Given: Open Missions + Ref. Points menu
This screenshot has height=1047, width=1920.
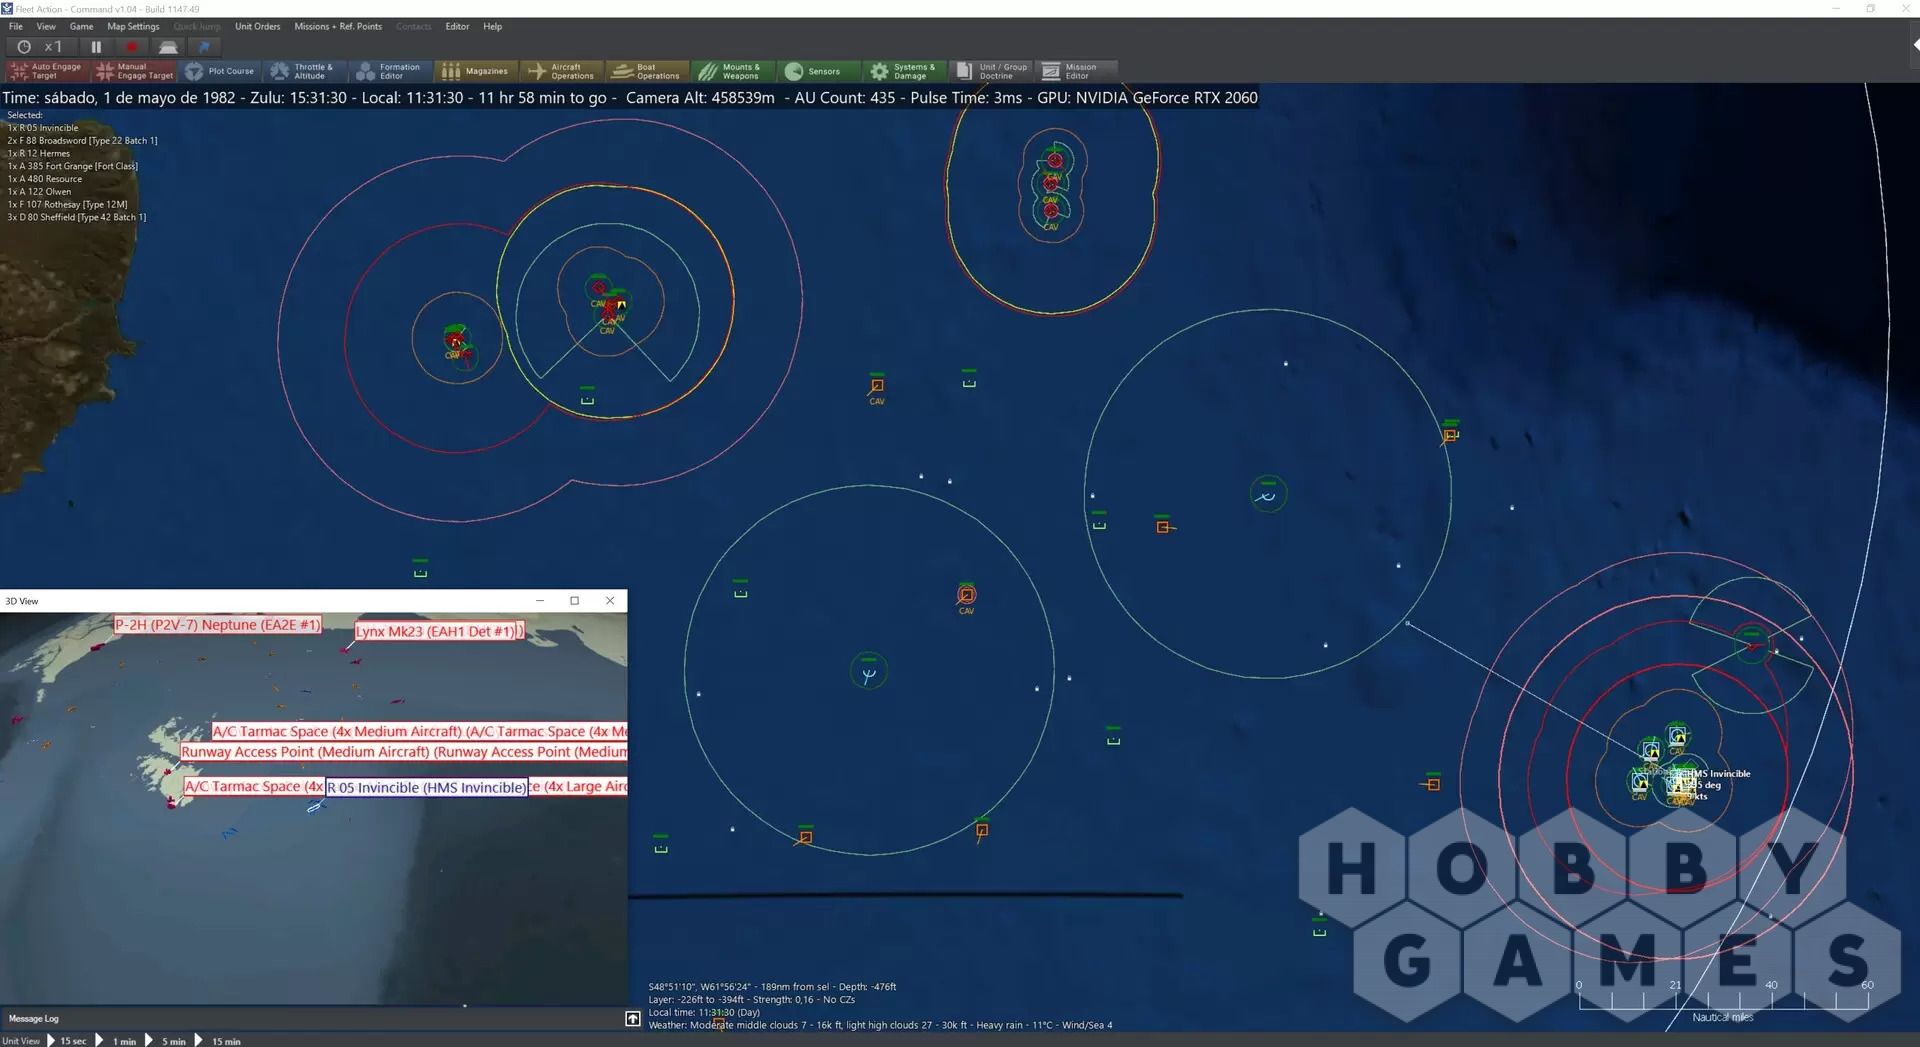Looking at the screenshot, I should (338, 26).
